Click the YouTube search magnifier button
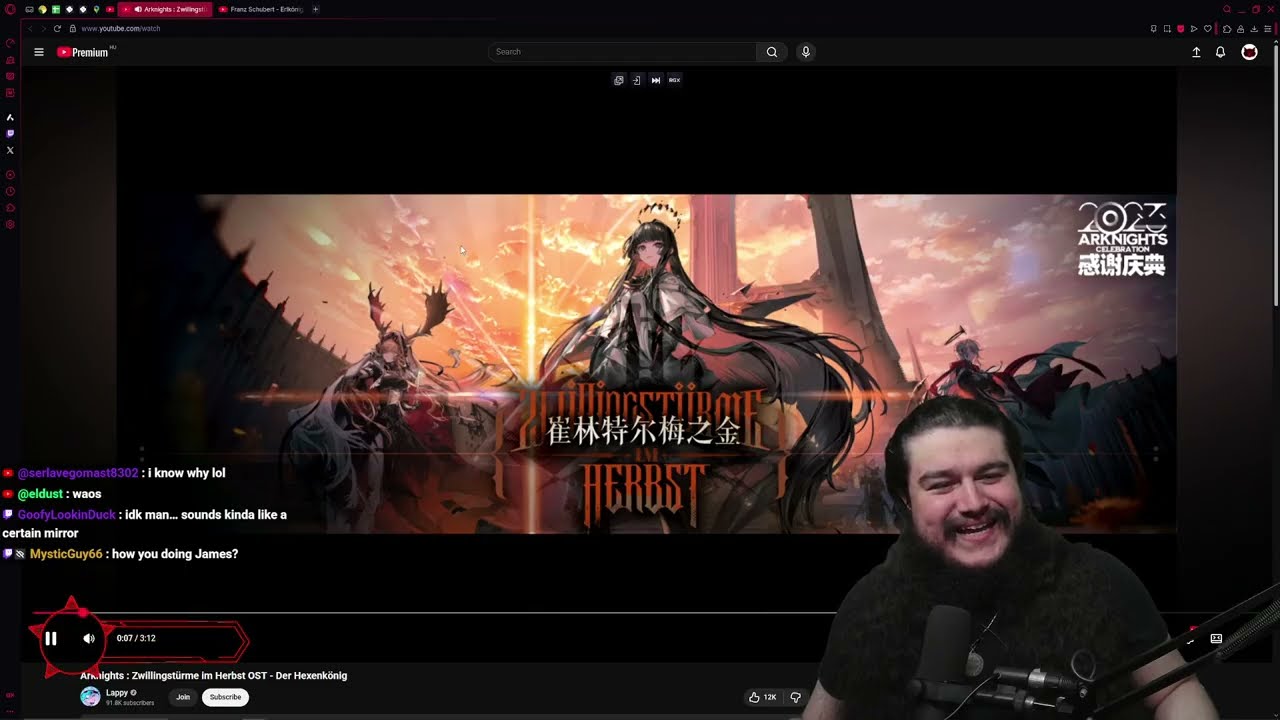The image size is (1280, 720). [772, 52]
